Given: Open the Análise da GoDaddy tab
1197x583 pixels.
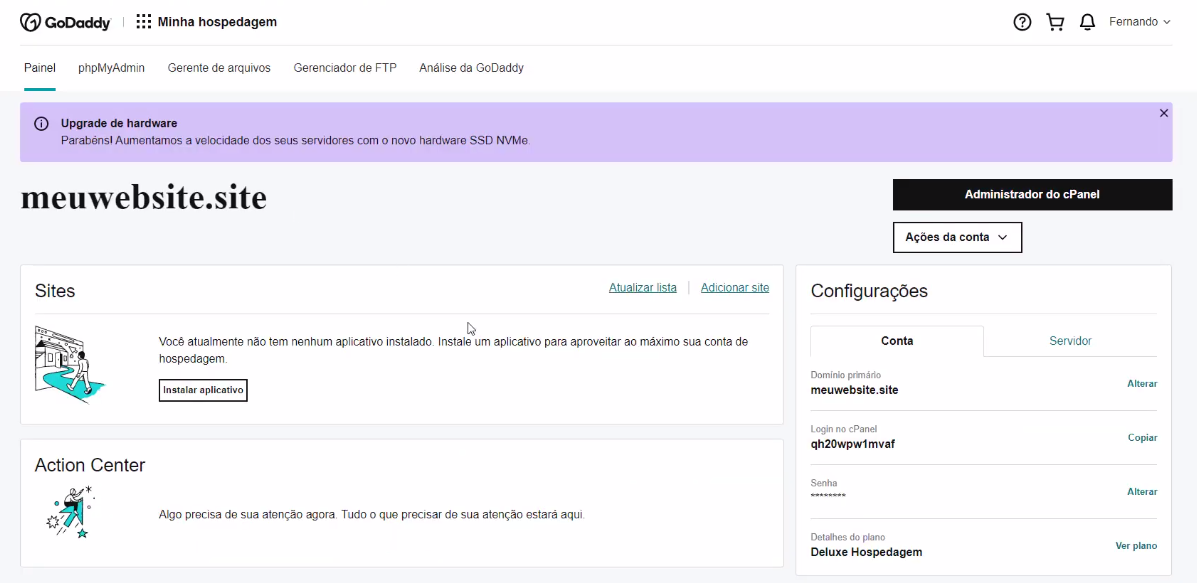Looking at the screenshot, I should pos(471,68).
